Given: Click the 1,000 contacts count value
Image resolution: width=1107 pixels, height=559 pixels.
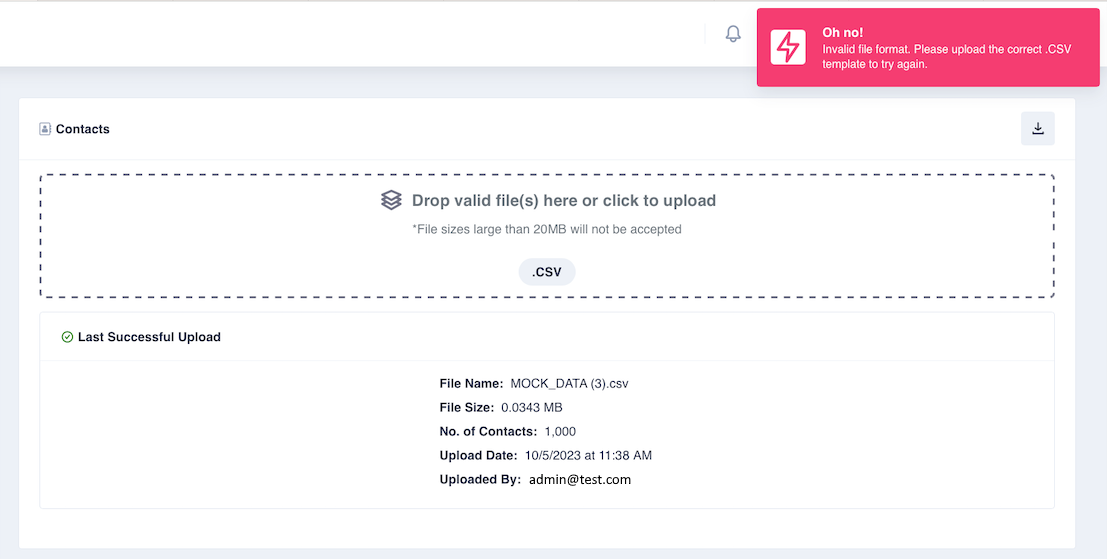Looking at the screenshot, I should (560, 432).
